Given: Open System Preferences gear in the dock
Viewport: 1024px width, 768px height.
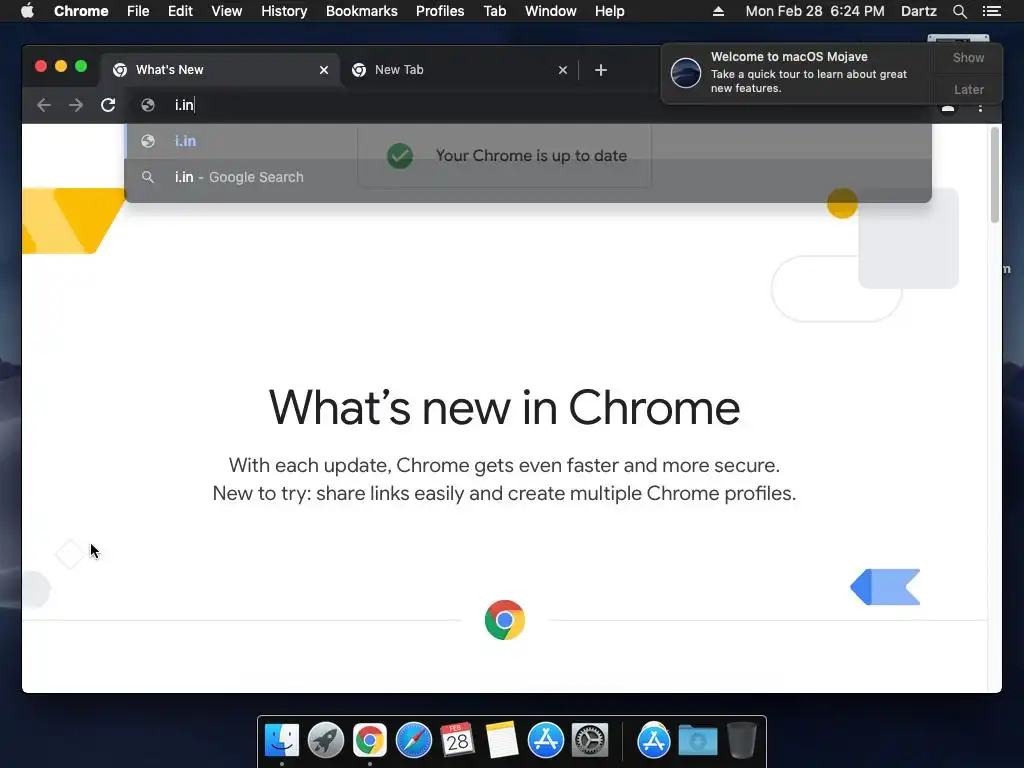Looking at the screenshot, I should (x=590, y=740).
